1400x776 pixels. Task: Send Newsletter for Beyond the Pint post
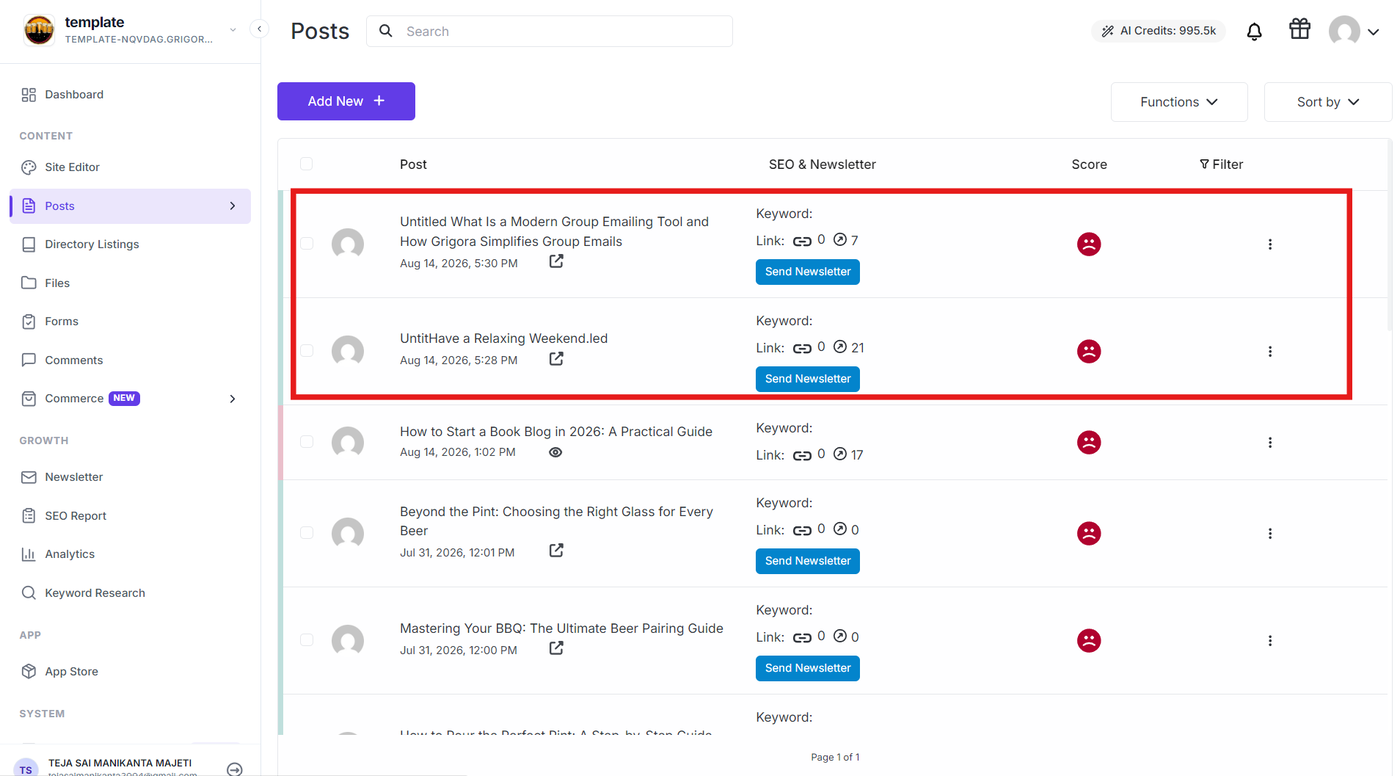[x=808, y=561]
